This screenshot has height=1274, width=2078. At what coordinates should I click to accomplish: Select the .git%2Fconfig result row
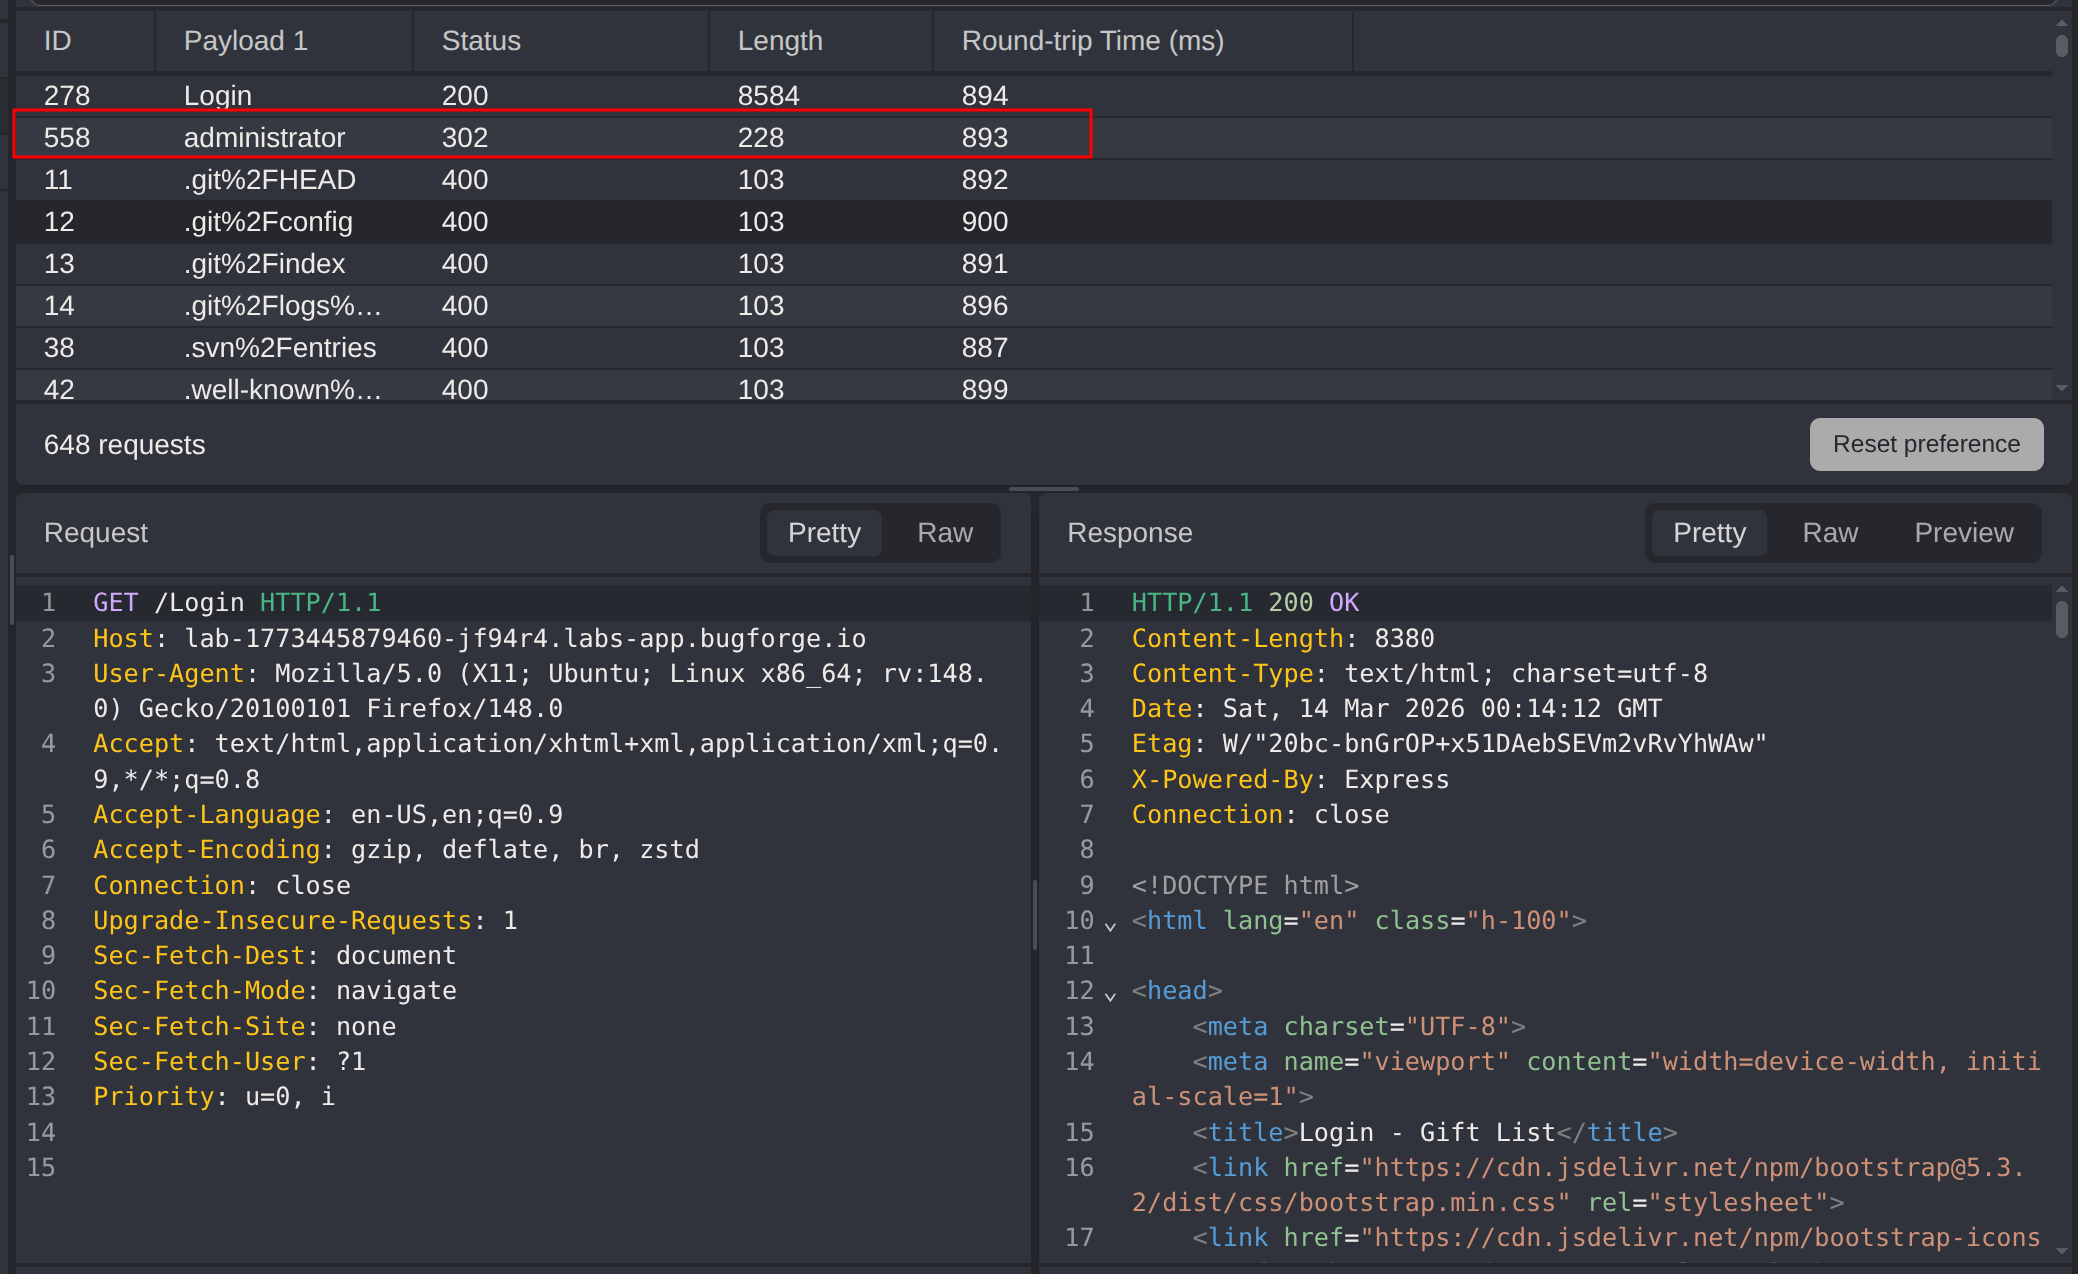pos(267,221)
